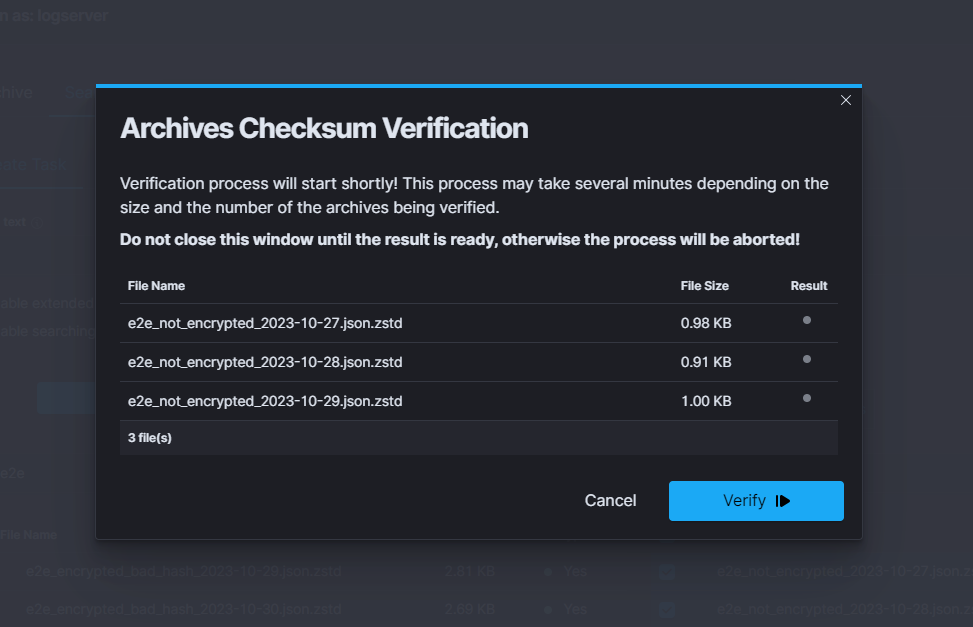Click the File Name column header
Screen dimensions: 973x627
(156, 286)
